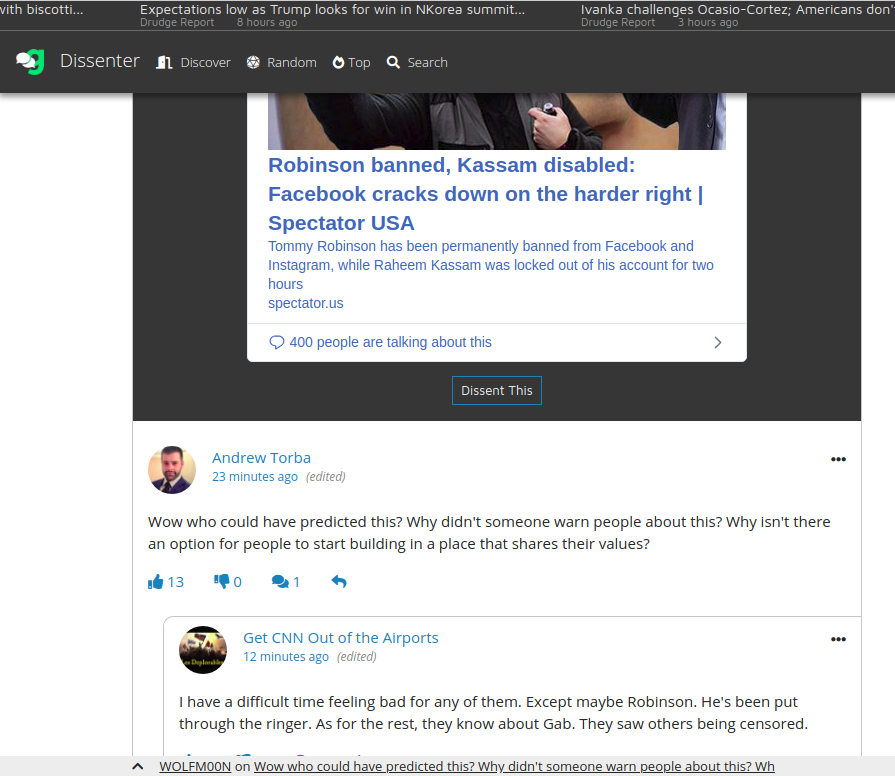Image resolution: width=895 pixels, height=776 pixels.
Task: Click the 12 minutes ago timestamp
Action: click(286, 657)
